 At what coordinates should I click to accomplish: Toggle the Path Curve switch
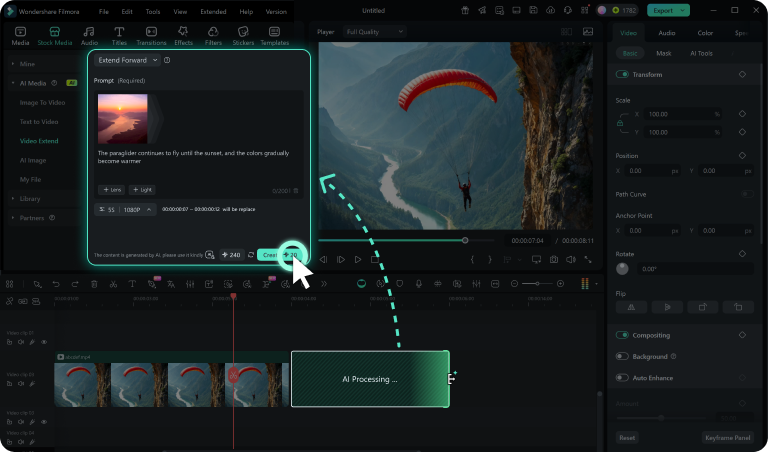[x=747, y=194]
